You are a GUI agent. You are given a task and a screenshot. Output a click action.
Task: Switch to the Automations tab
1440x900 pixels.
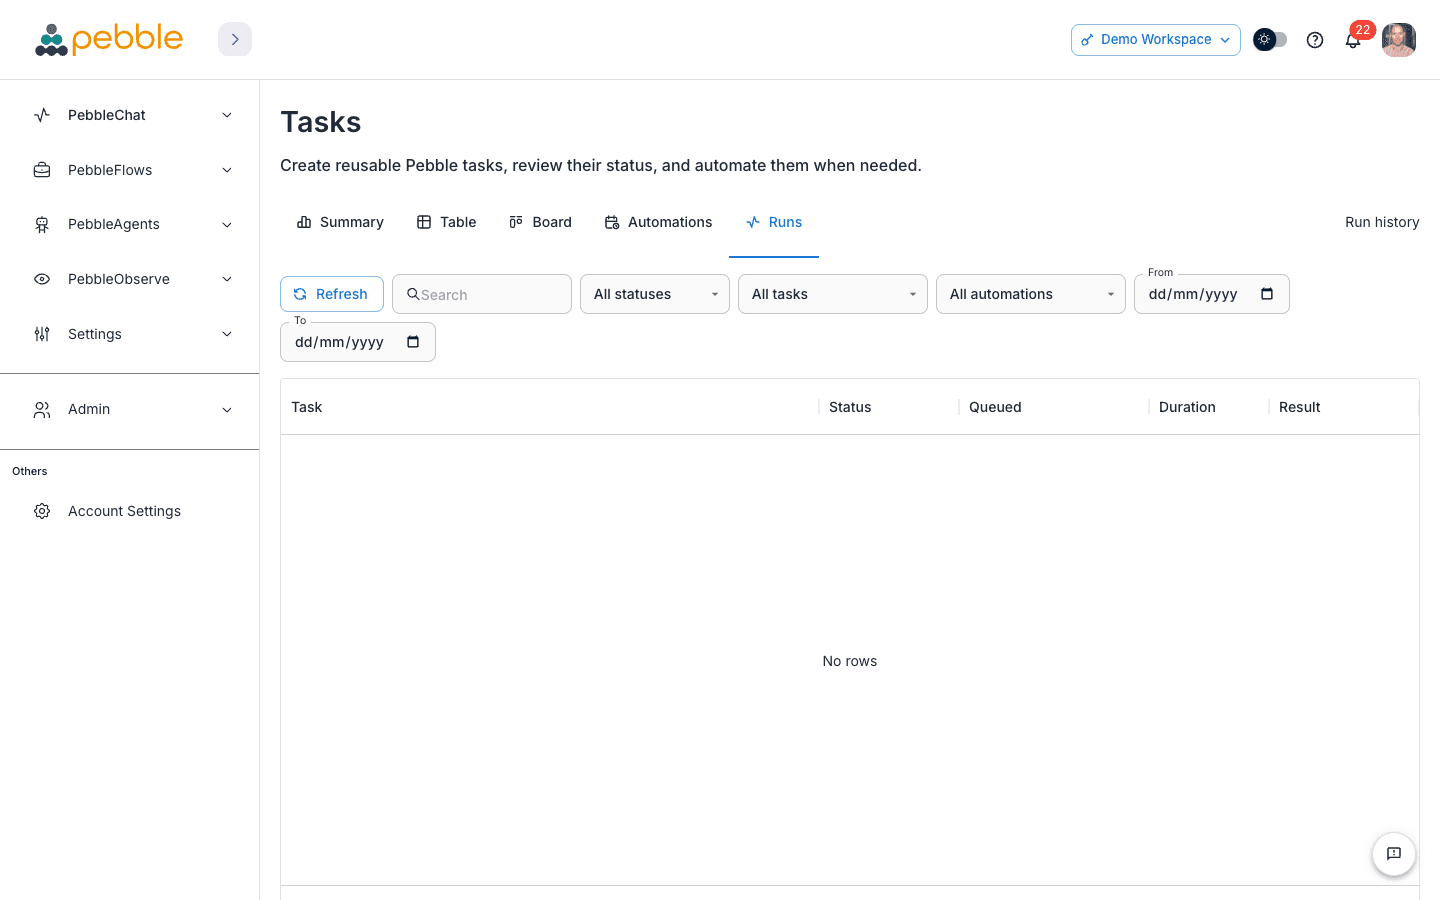click(x=658, y=222)
